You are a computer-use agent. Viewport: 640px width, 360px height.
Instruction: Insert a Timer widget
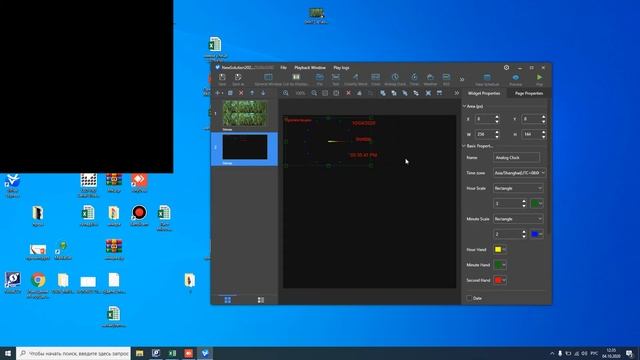[x=414, y=79]
